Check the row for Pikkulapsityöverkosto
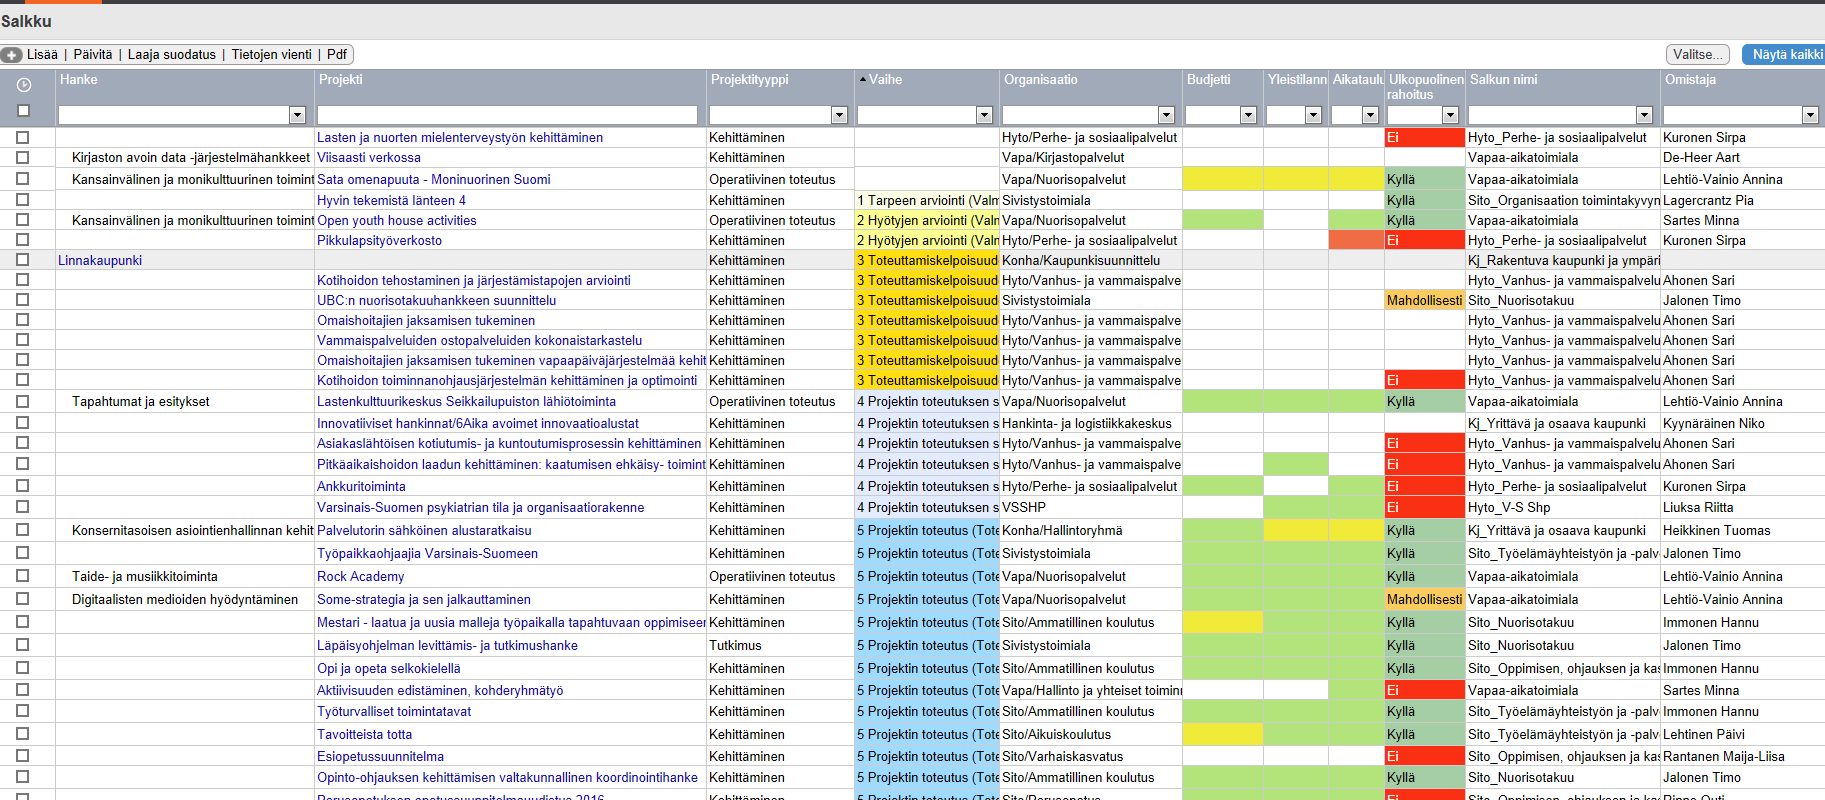The image size is (1825, 800). coord(23,240)
